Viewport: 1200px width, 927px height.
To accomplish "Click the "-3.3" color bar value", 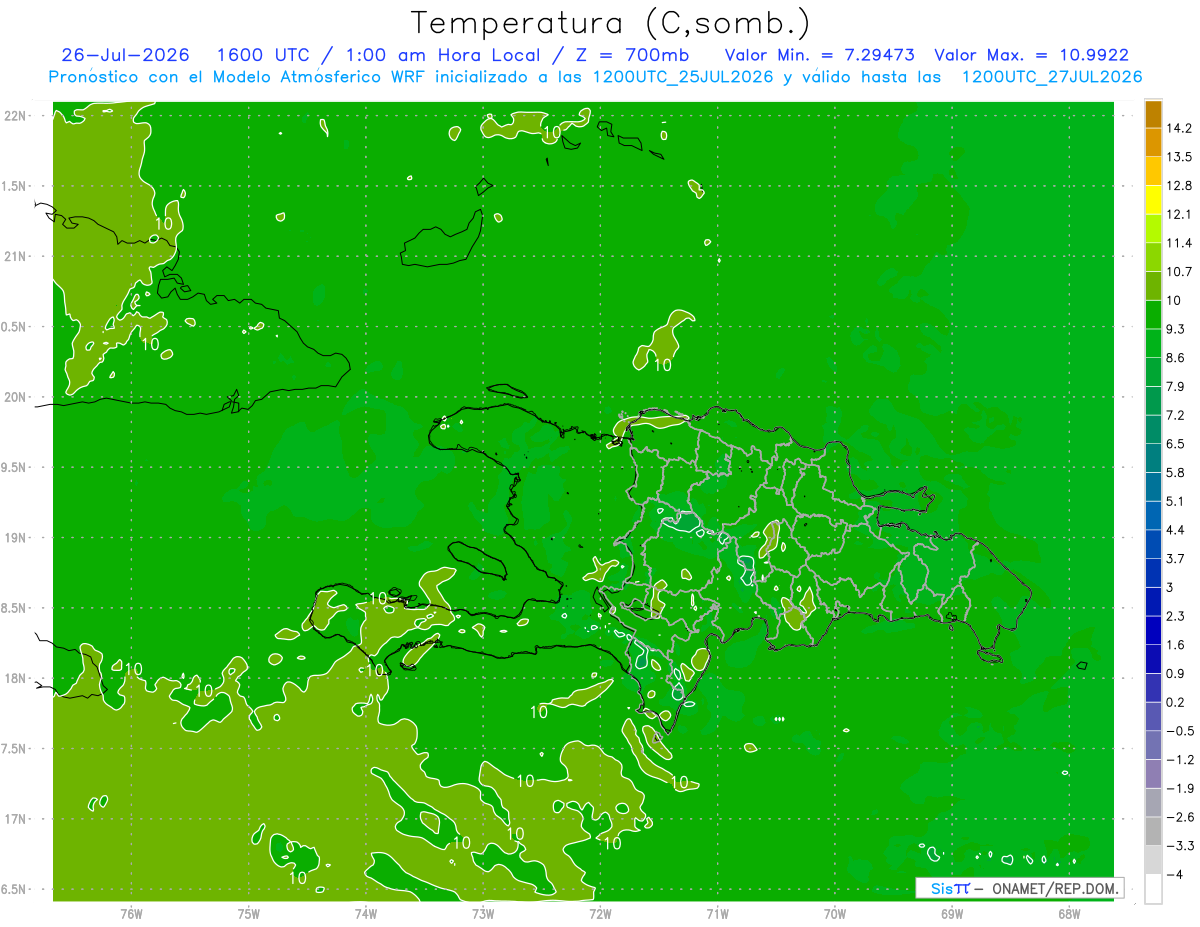I will point(1180,846).
